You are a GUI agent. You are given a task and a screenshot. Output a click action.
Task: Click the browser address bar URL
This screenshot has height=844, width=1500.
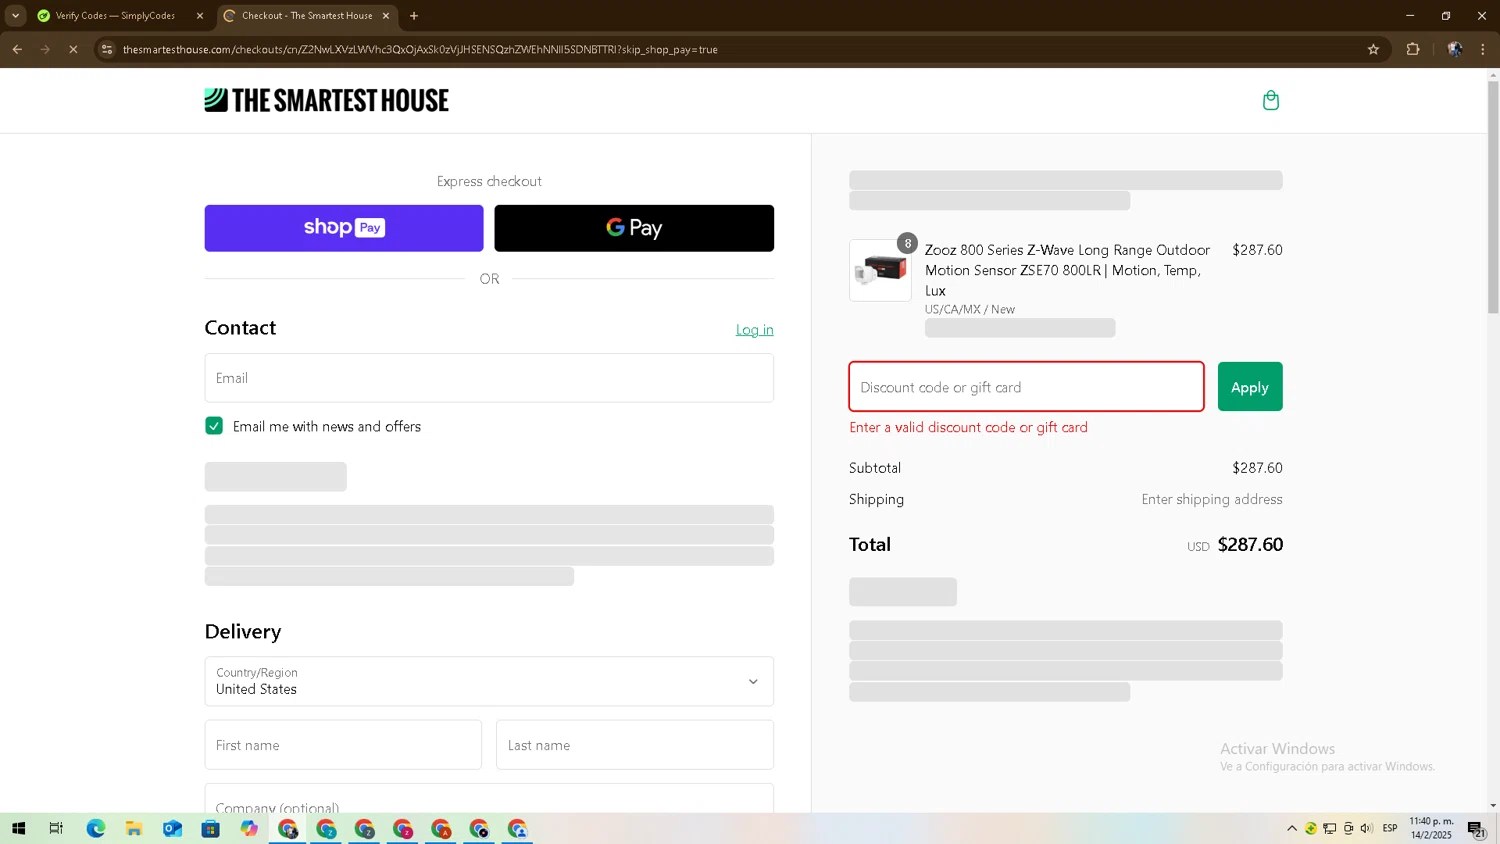[420, 49]
